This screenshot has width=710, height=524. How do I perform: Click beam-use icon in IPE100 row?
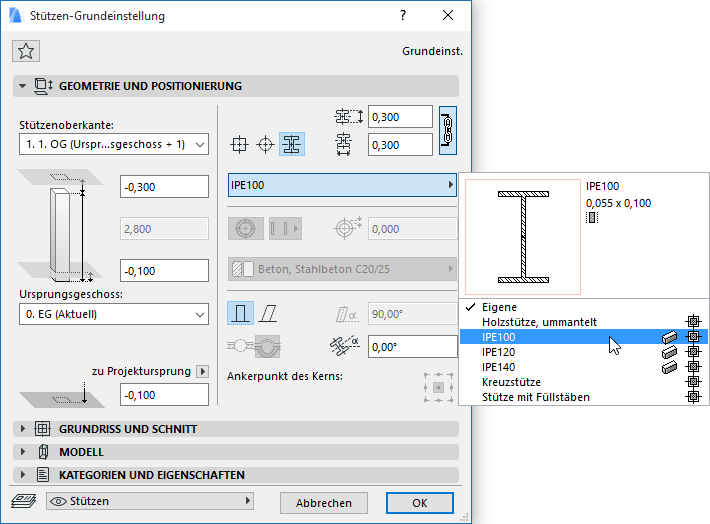(x=669, y=337)
